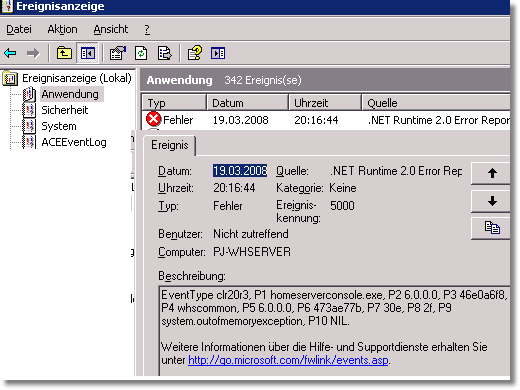Sort by Typ column header
520x390 pixels.
[174, 103]
